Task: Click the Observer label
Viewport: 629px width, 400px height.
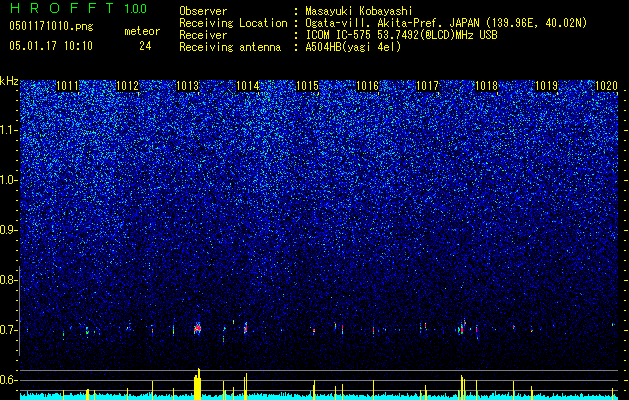Action: pyautogui.click(x=203, y=11)
